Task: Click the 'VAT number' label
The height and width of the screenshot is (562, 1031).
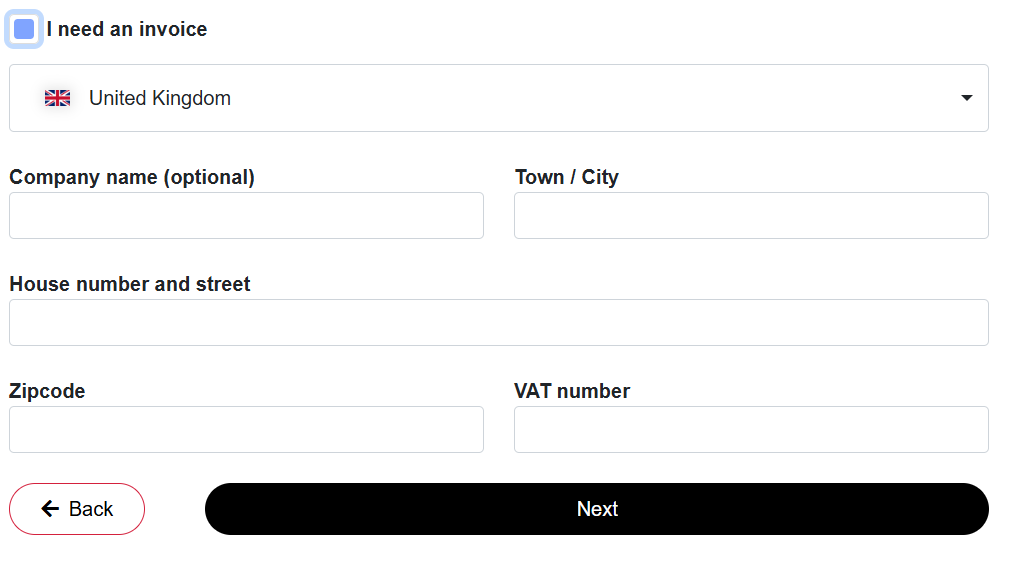Action: click(572, 391)
